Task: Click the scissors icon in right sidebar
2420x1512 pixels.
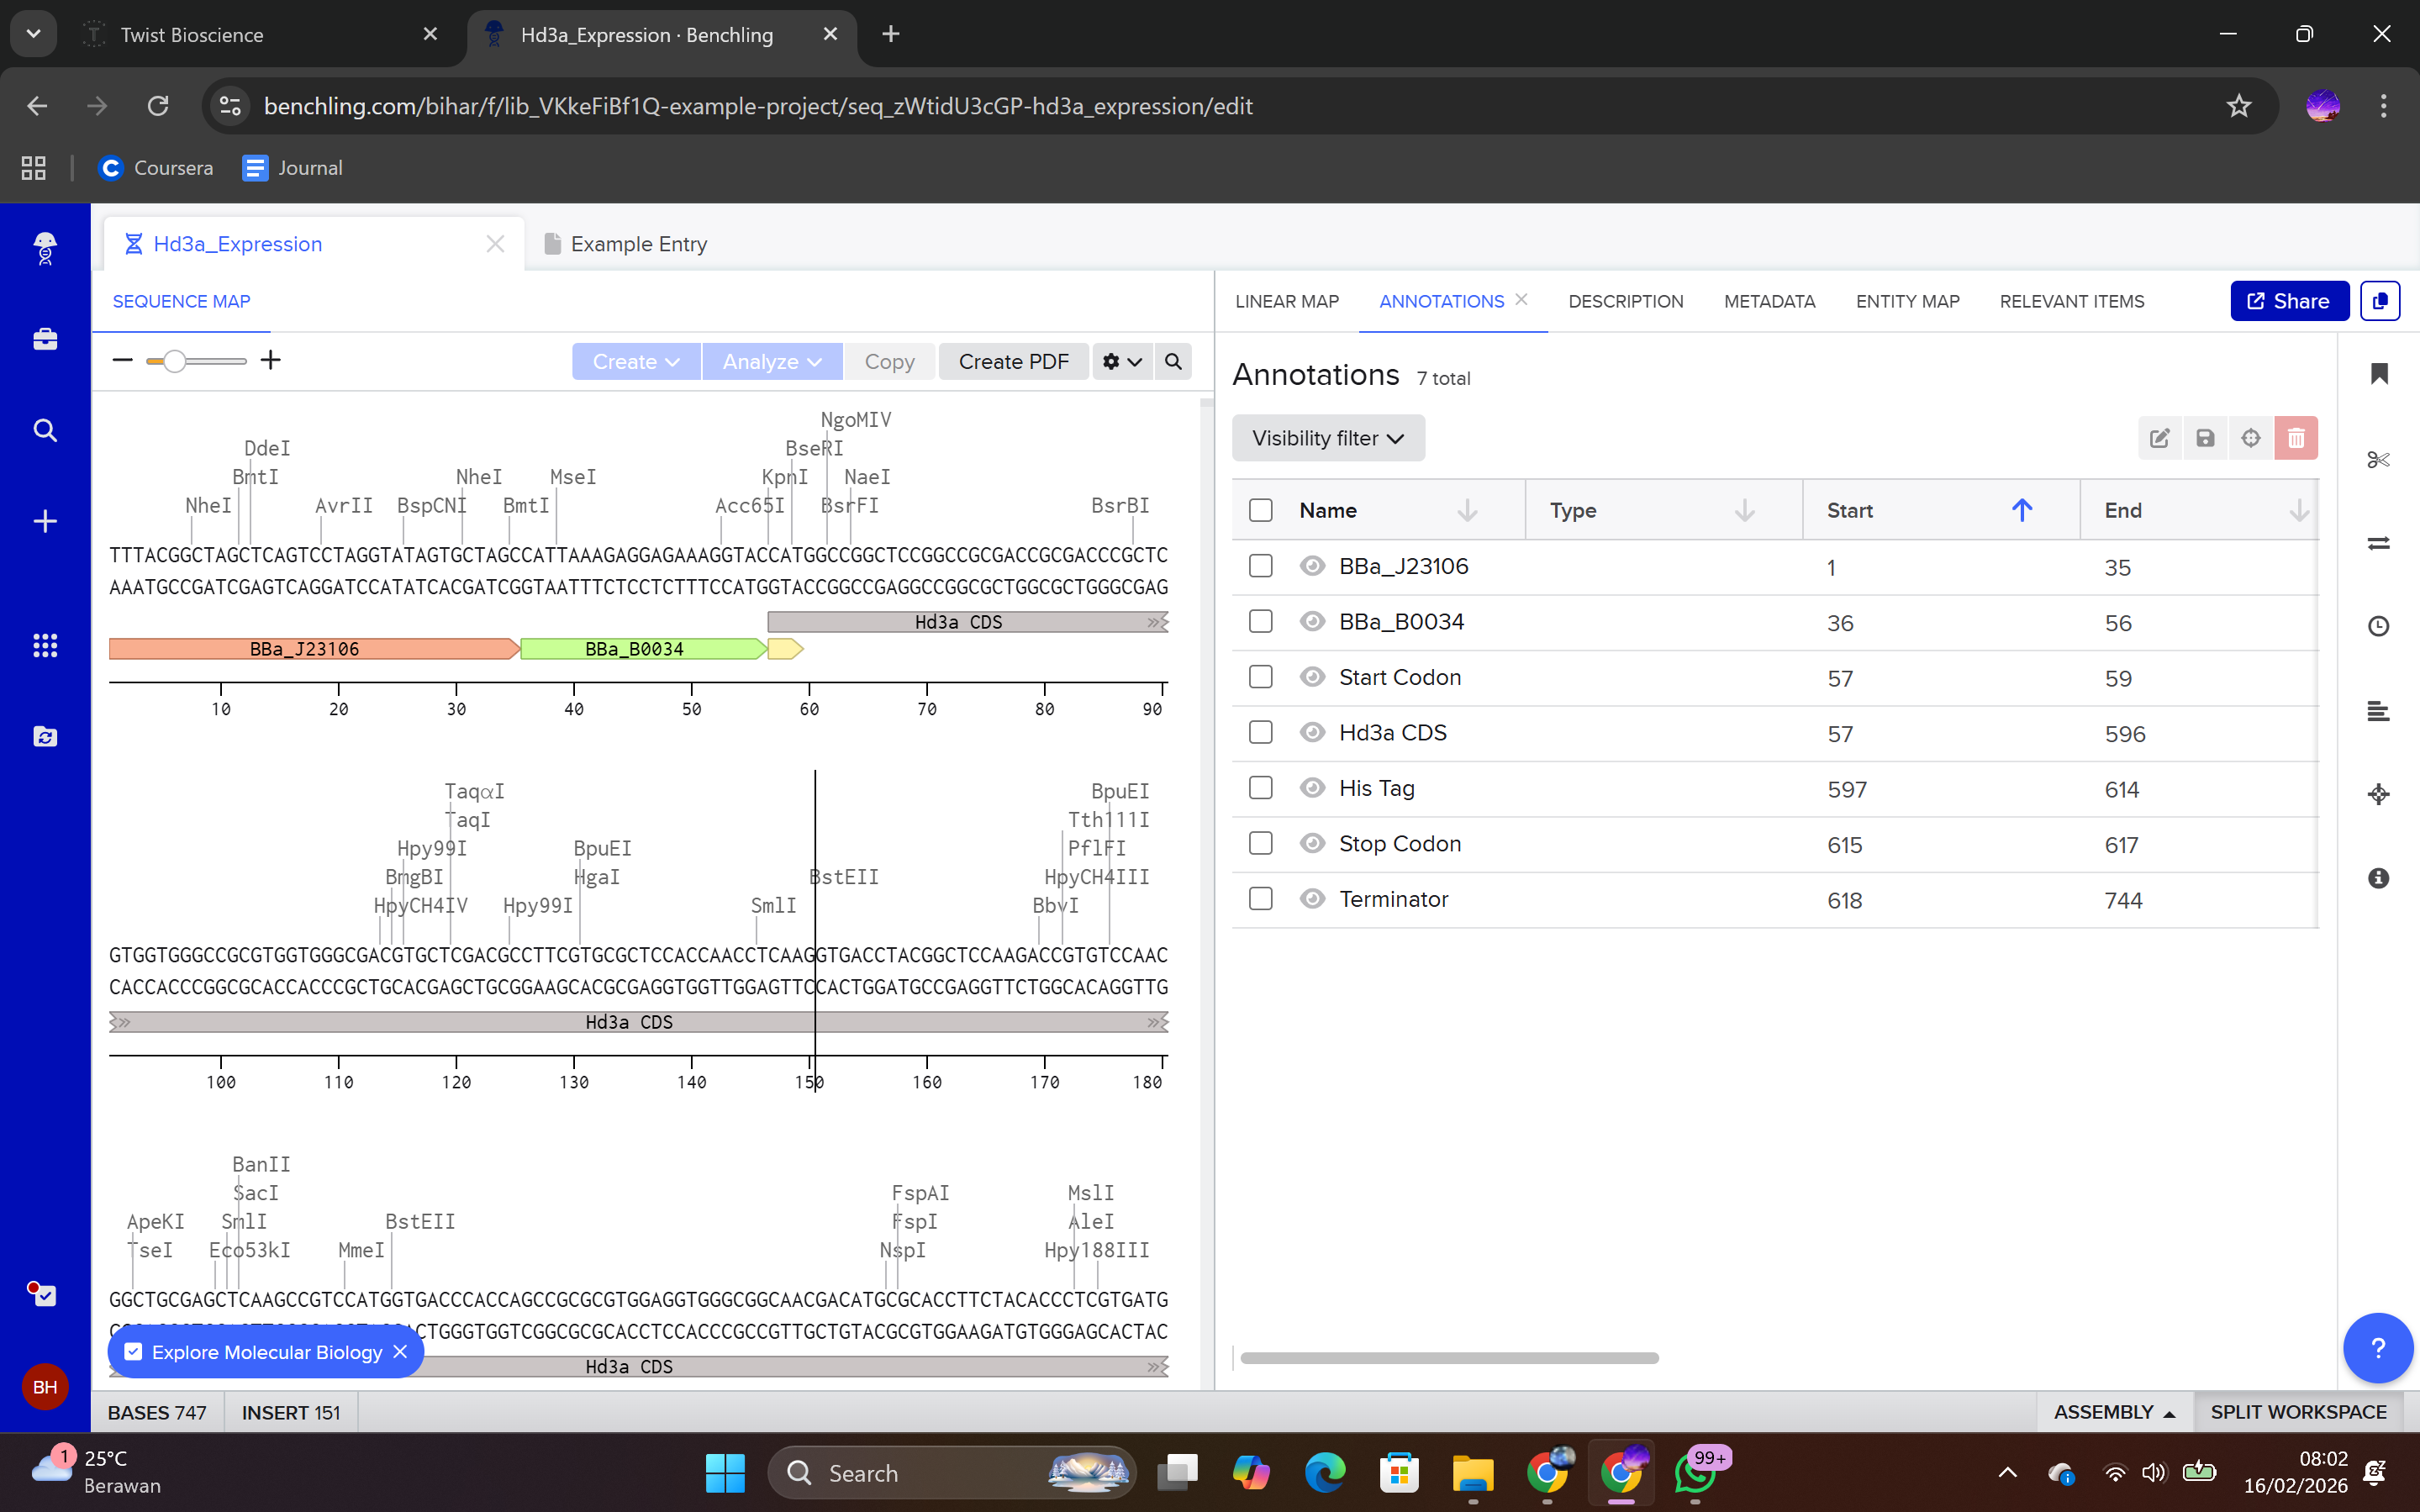Action: pyautogui.click(x=2378, y=459)
